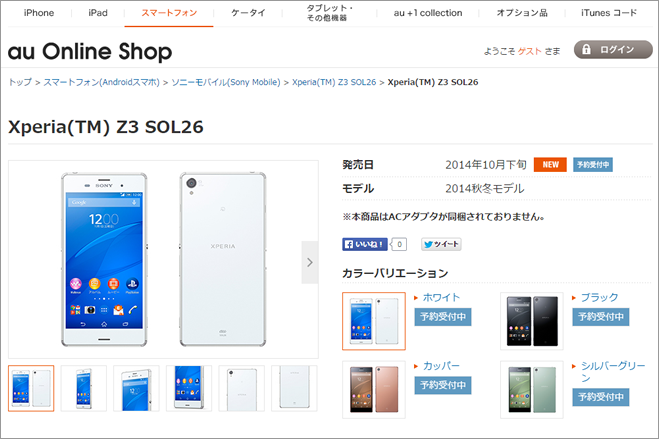The width and height of the screenshot is (659, 439).
Task: Choose the シルバーグリーン color variation image
Action: 532,389
